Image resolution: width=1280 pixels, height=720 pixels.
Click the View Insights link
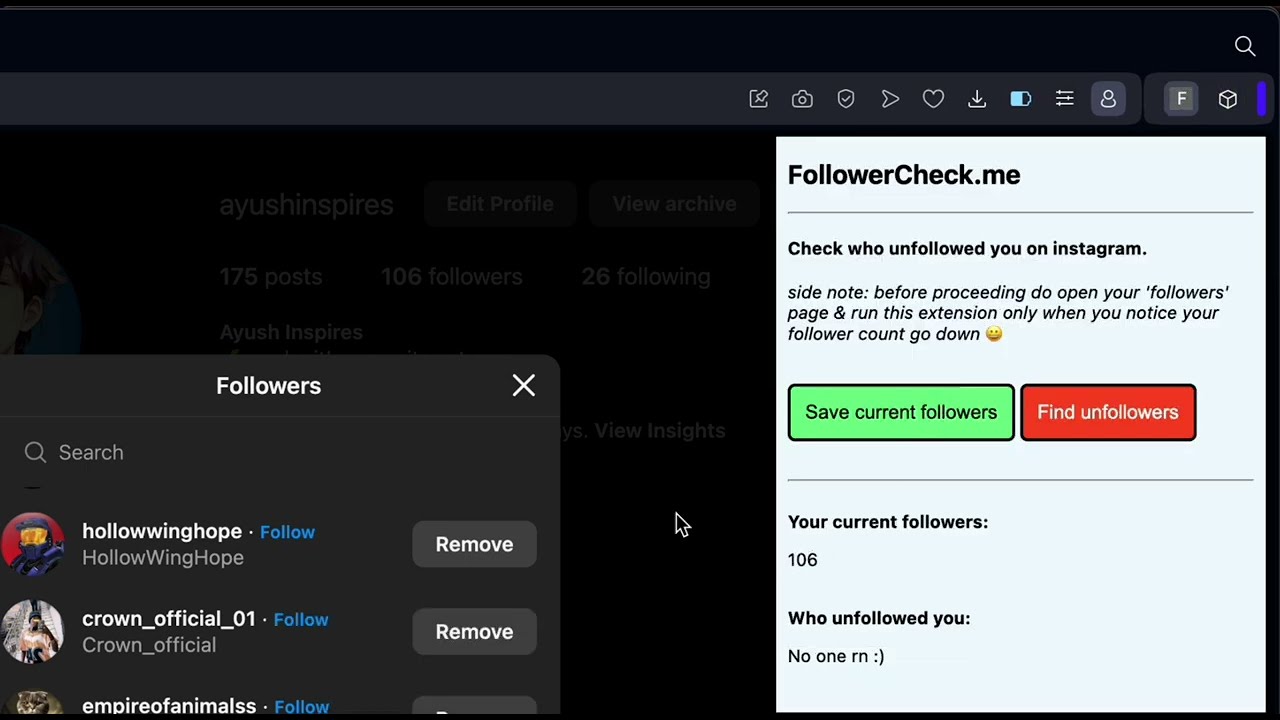click(x=660, y=431)
